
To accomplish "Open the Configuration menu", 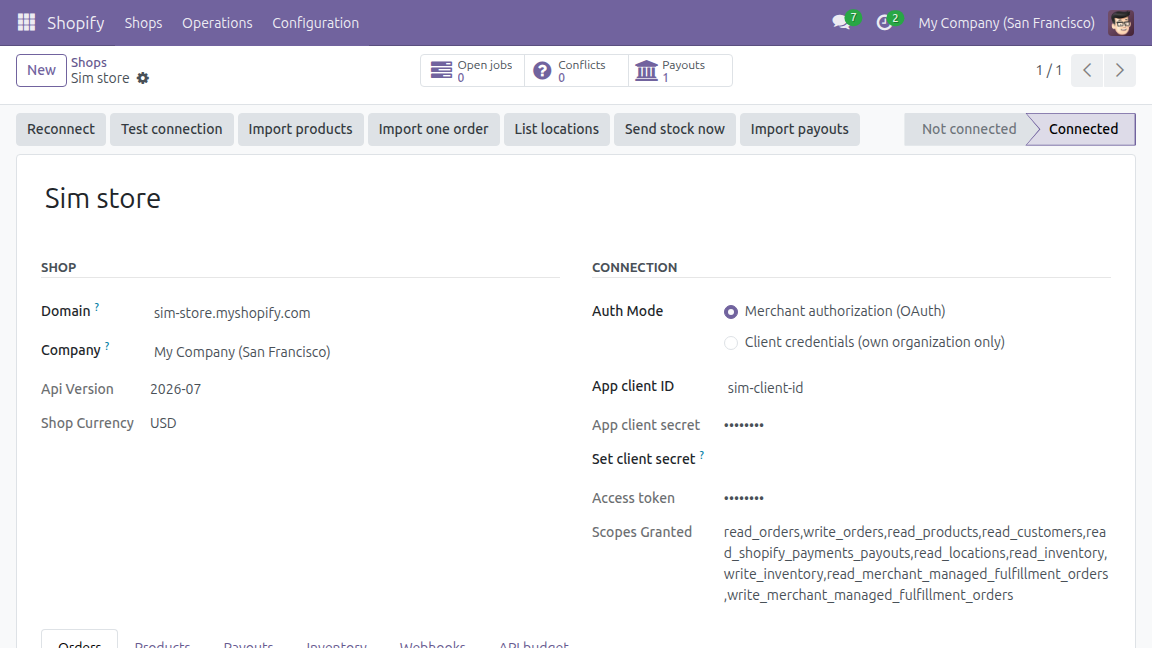I will point(316,23).
